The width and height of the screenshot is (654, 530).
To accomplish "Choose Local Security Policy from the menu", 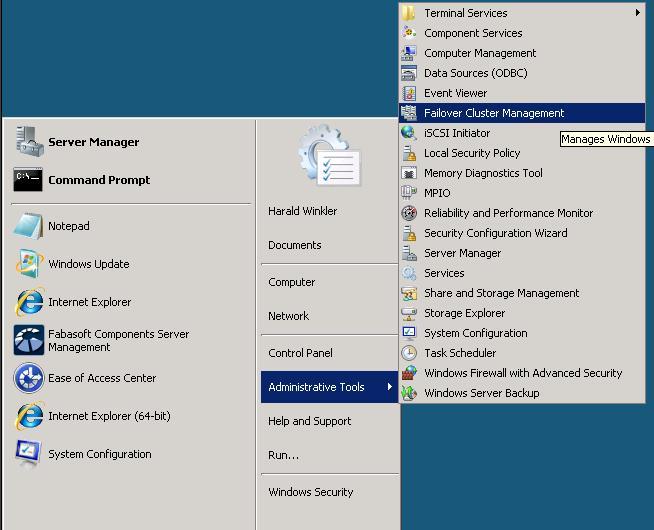I will (x=472, y=153).
